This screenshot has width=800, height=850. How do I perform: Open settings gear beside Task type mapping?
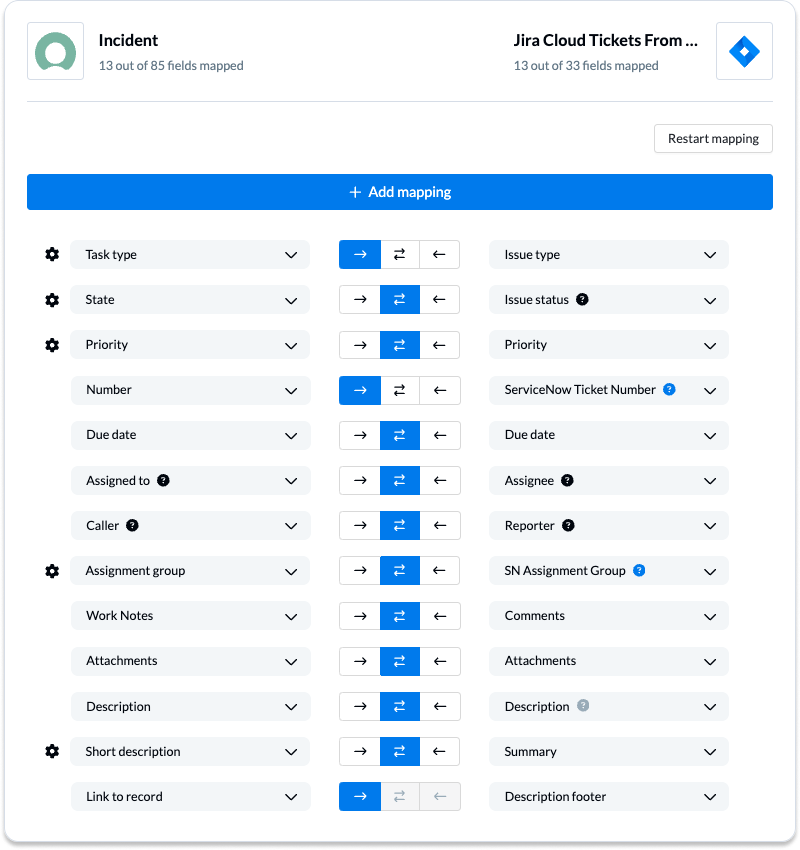[x=52, y=254]
